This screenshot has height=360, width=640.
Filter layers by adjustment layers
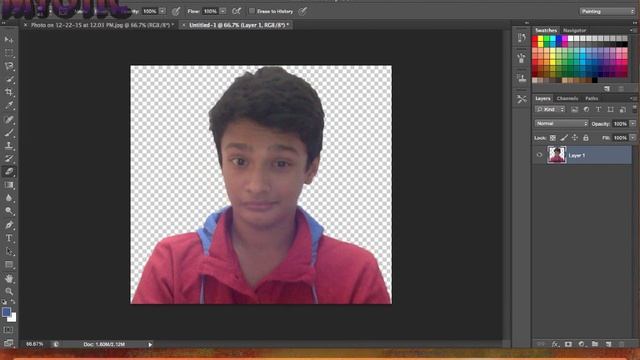(x=586, y=109)
